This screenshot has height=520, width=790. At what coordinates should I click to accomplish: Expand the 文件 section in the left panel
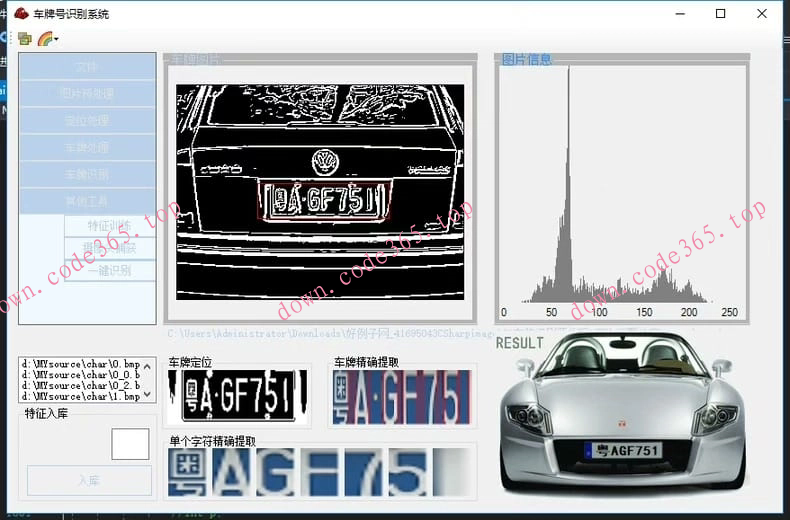click(87, 67)
